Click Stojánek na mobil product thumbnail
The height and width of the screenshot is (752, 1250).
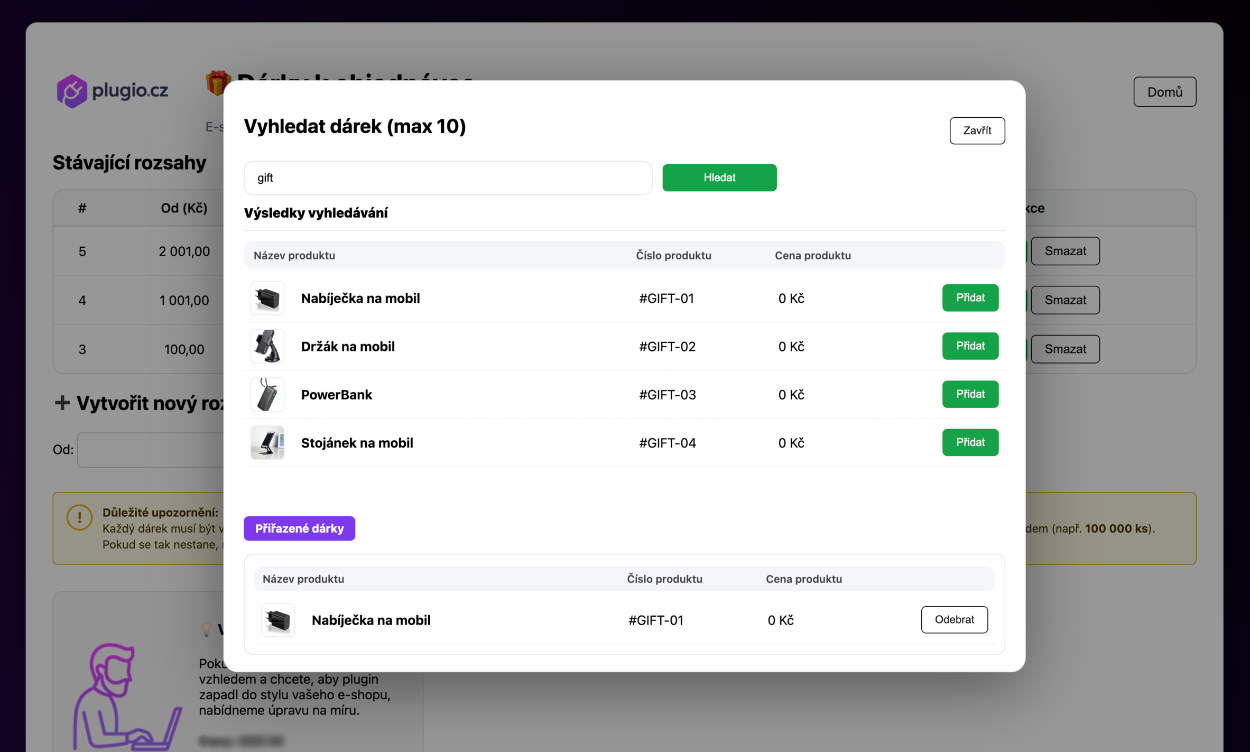coord(267,442)
